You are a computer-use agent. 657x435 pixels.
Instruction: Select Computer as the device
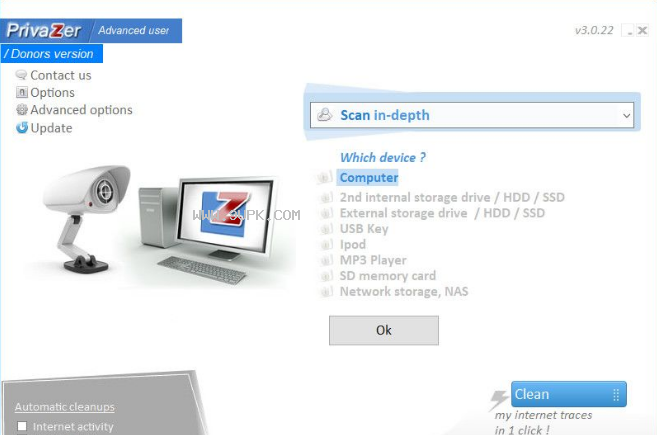369,177
